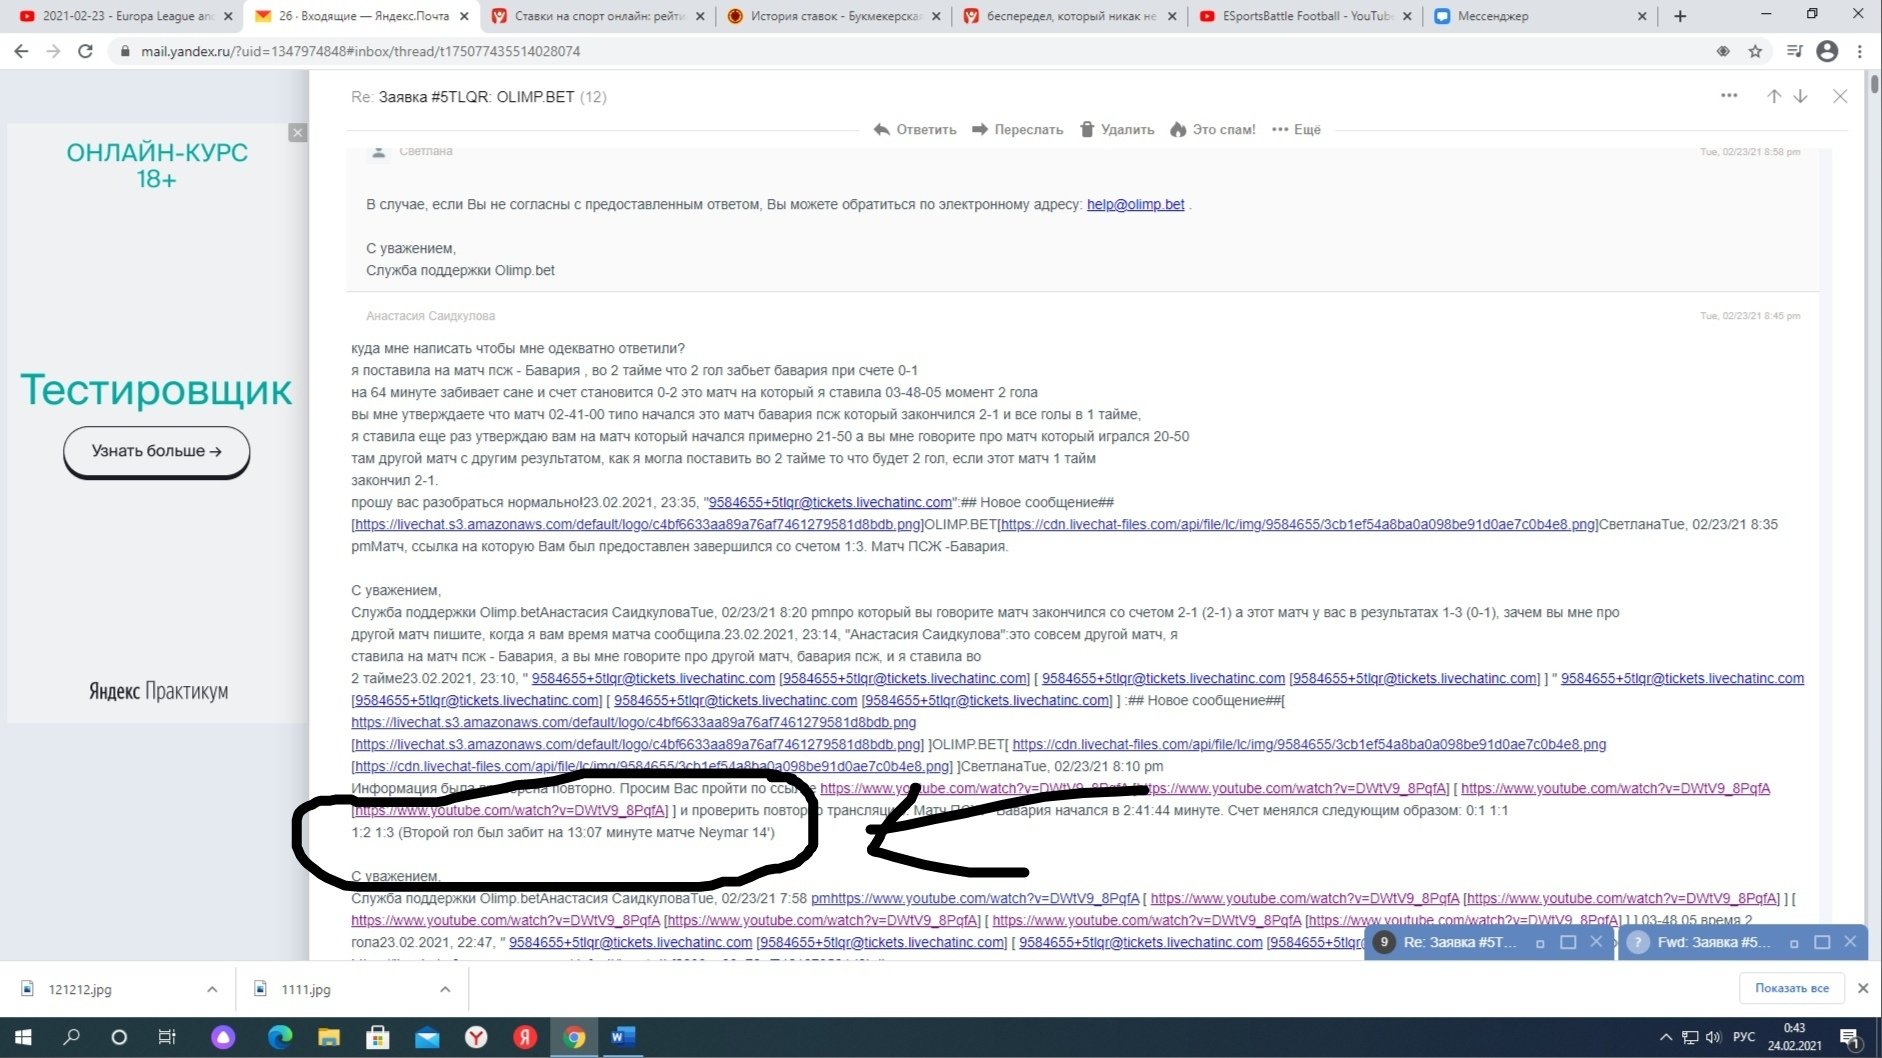Go to the next message with down arrow
The width and height of the screenshot is (1882, 1058).
[1800, 96]
